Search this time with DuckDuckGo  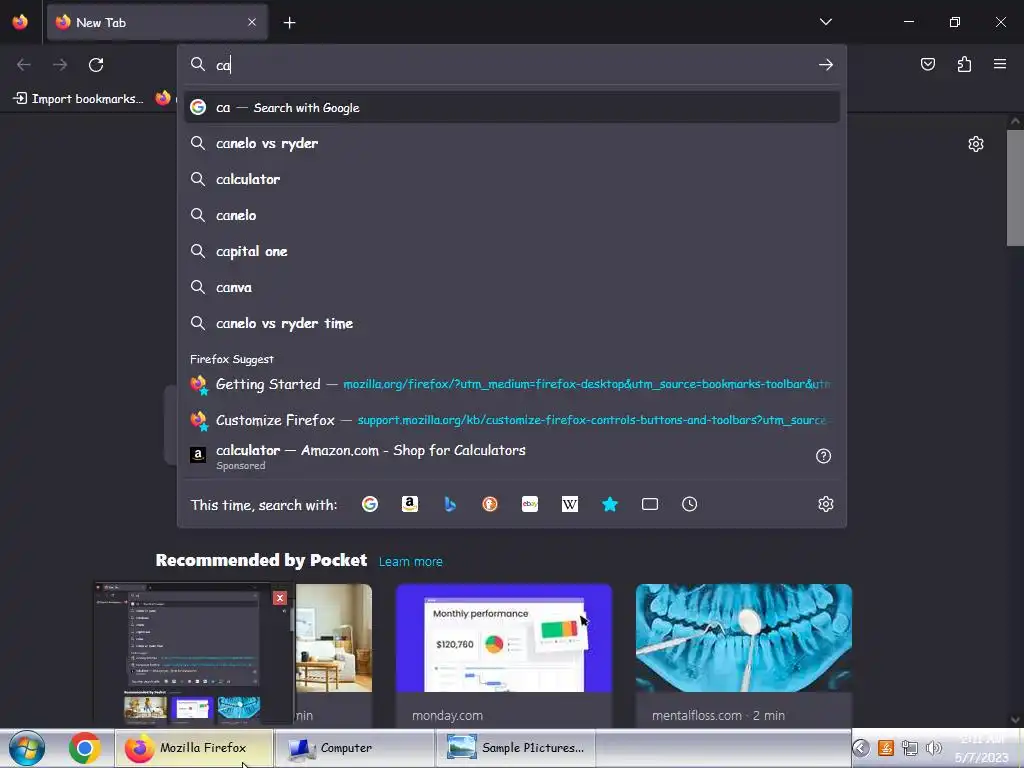[x=490, y=504]
